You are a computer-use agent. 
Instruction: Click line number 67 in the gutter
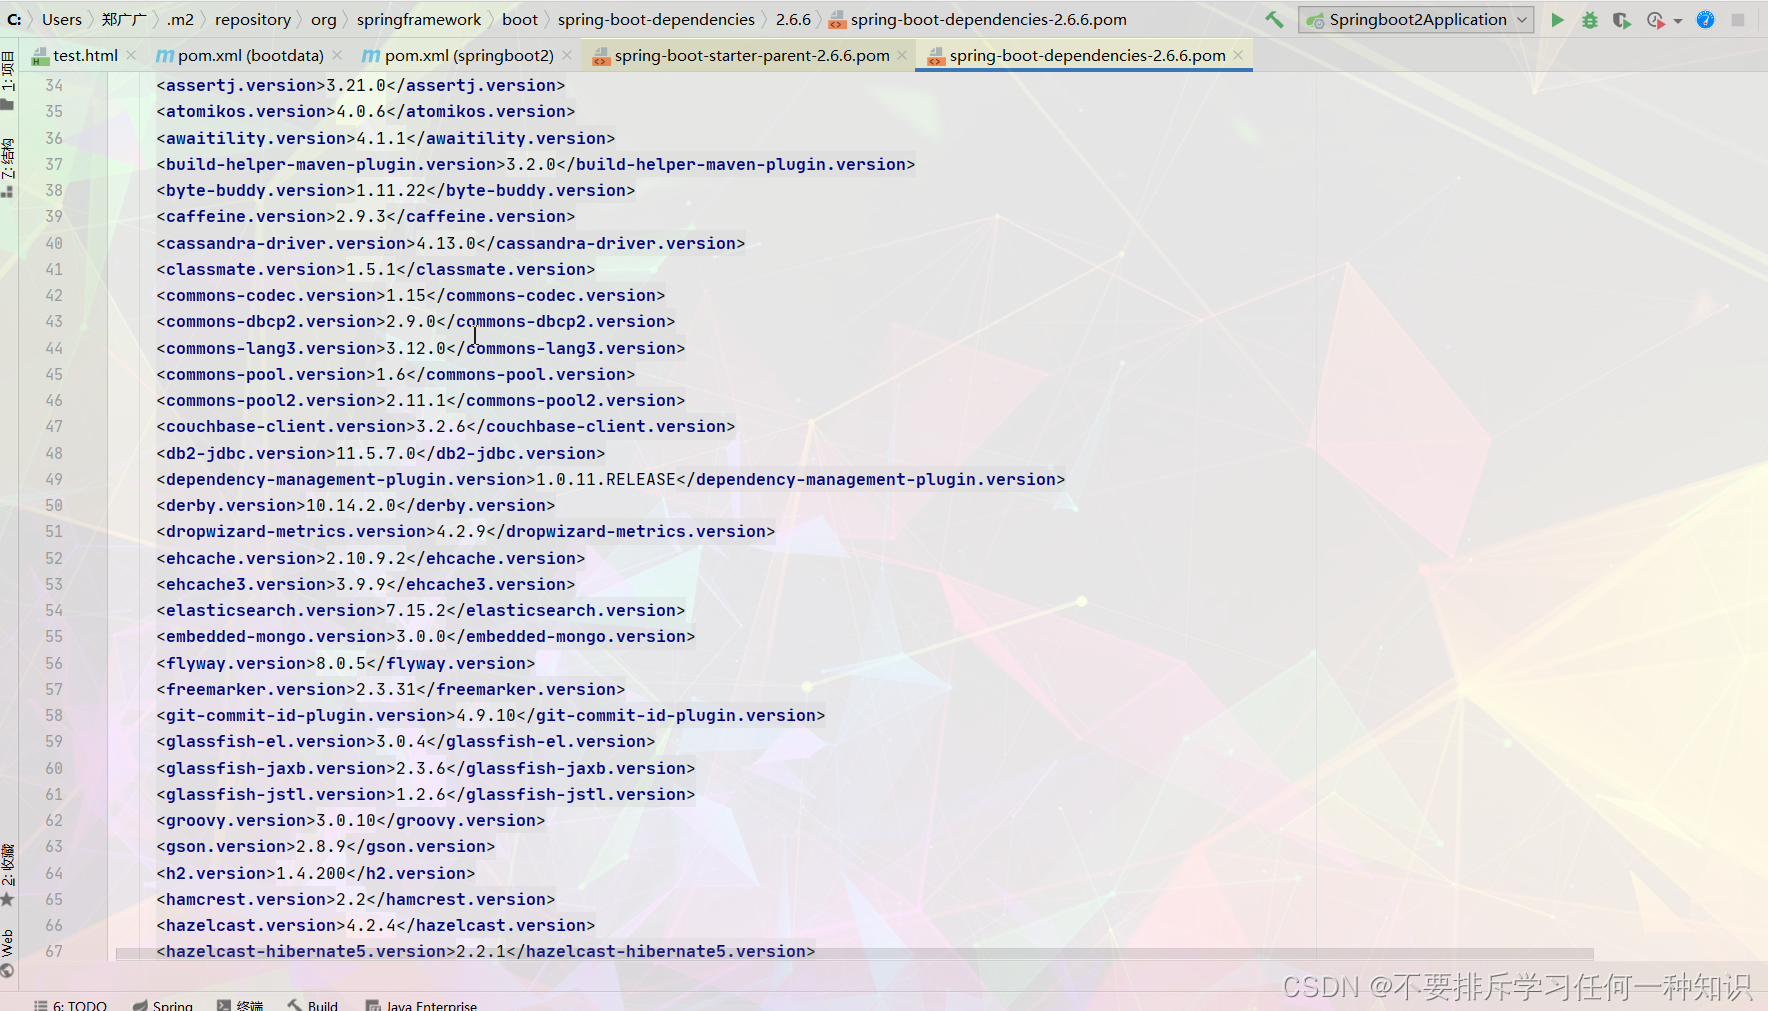point(54,951)
